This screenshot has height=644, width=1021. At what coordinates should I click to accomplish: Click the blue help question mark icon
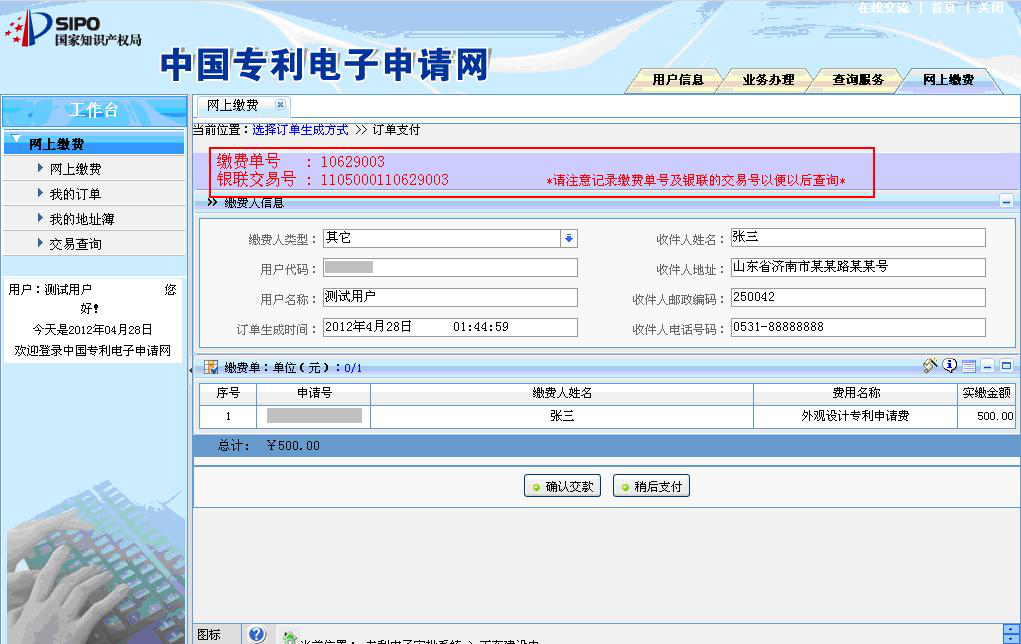tap(257, 635)
